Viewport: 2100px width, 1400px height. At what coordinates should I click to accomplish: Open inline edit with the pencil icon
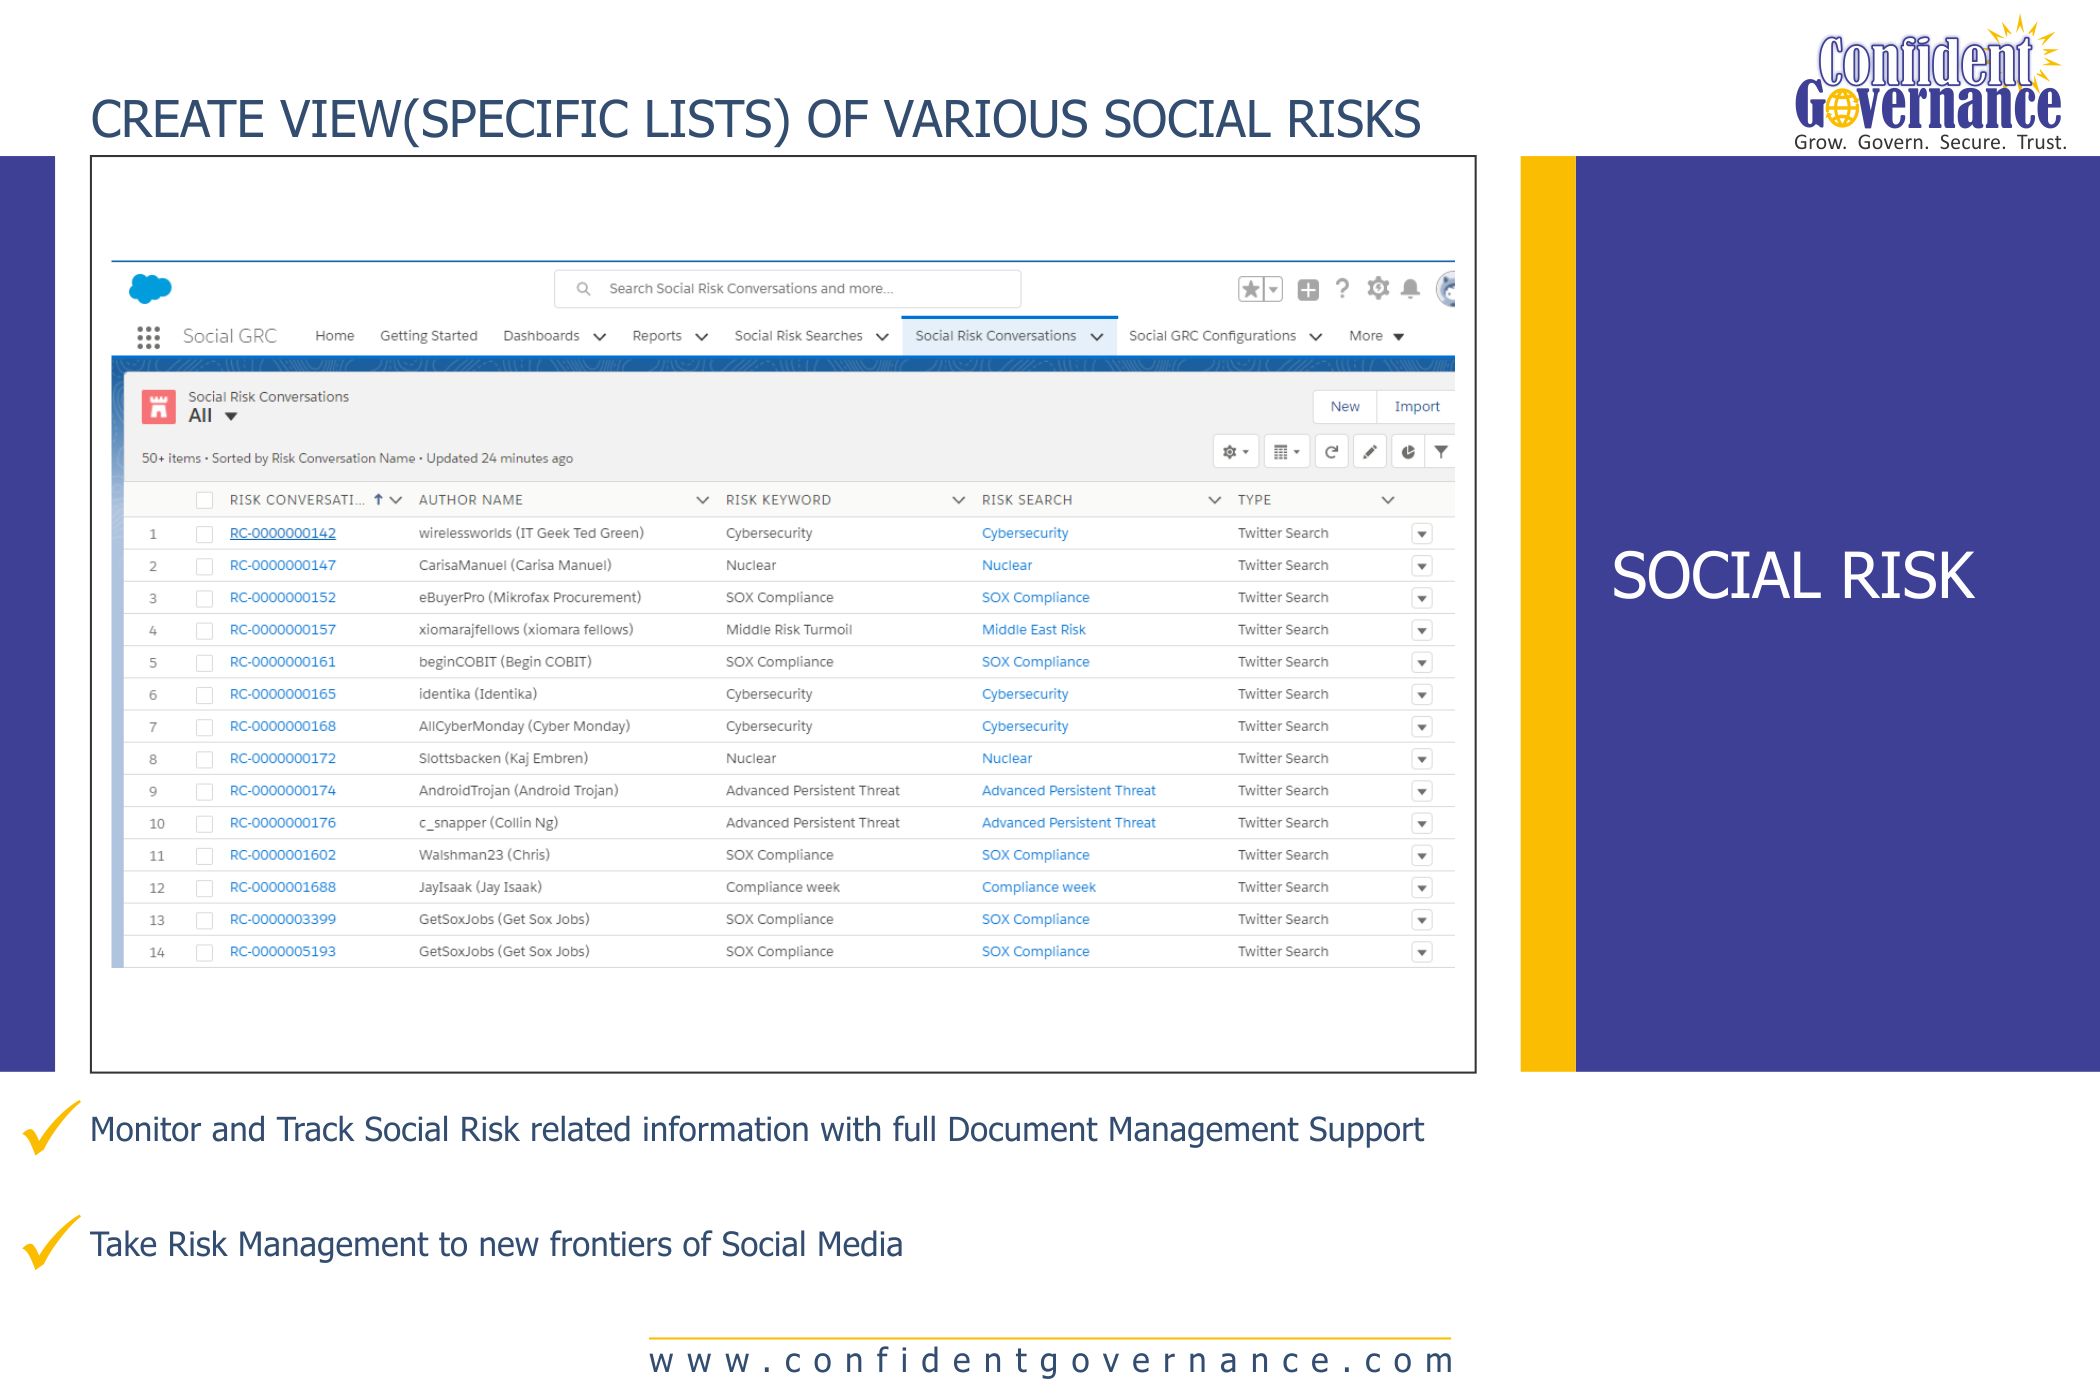point(1369,451)
